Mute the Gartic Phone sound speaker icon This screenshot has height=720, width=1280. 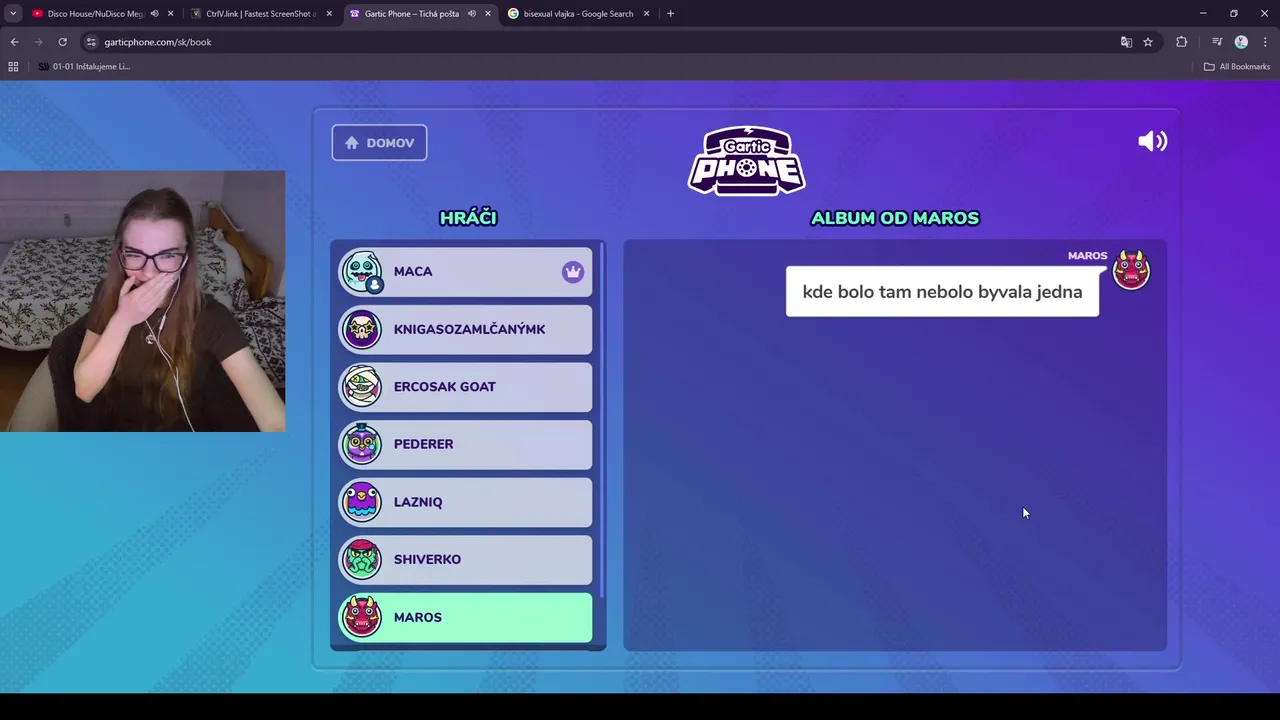1152,141
